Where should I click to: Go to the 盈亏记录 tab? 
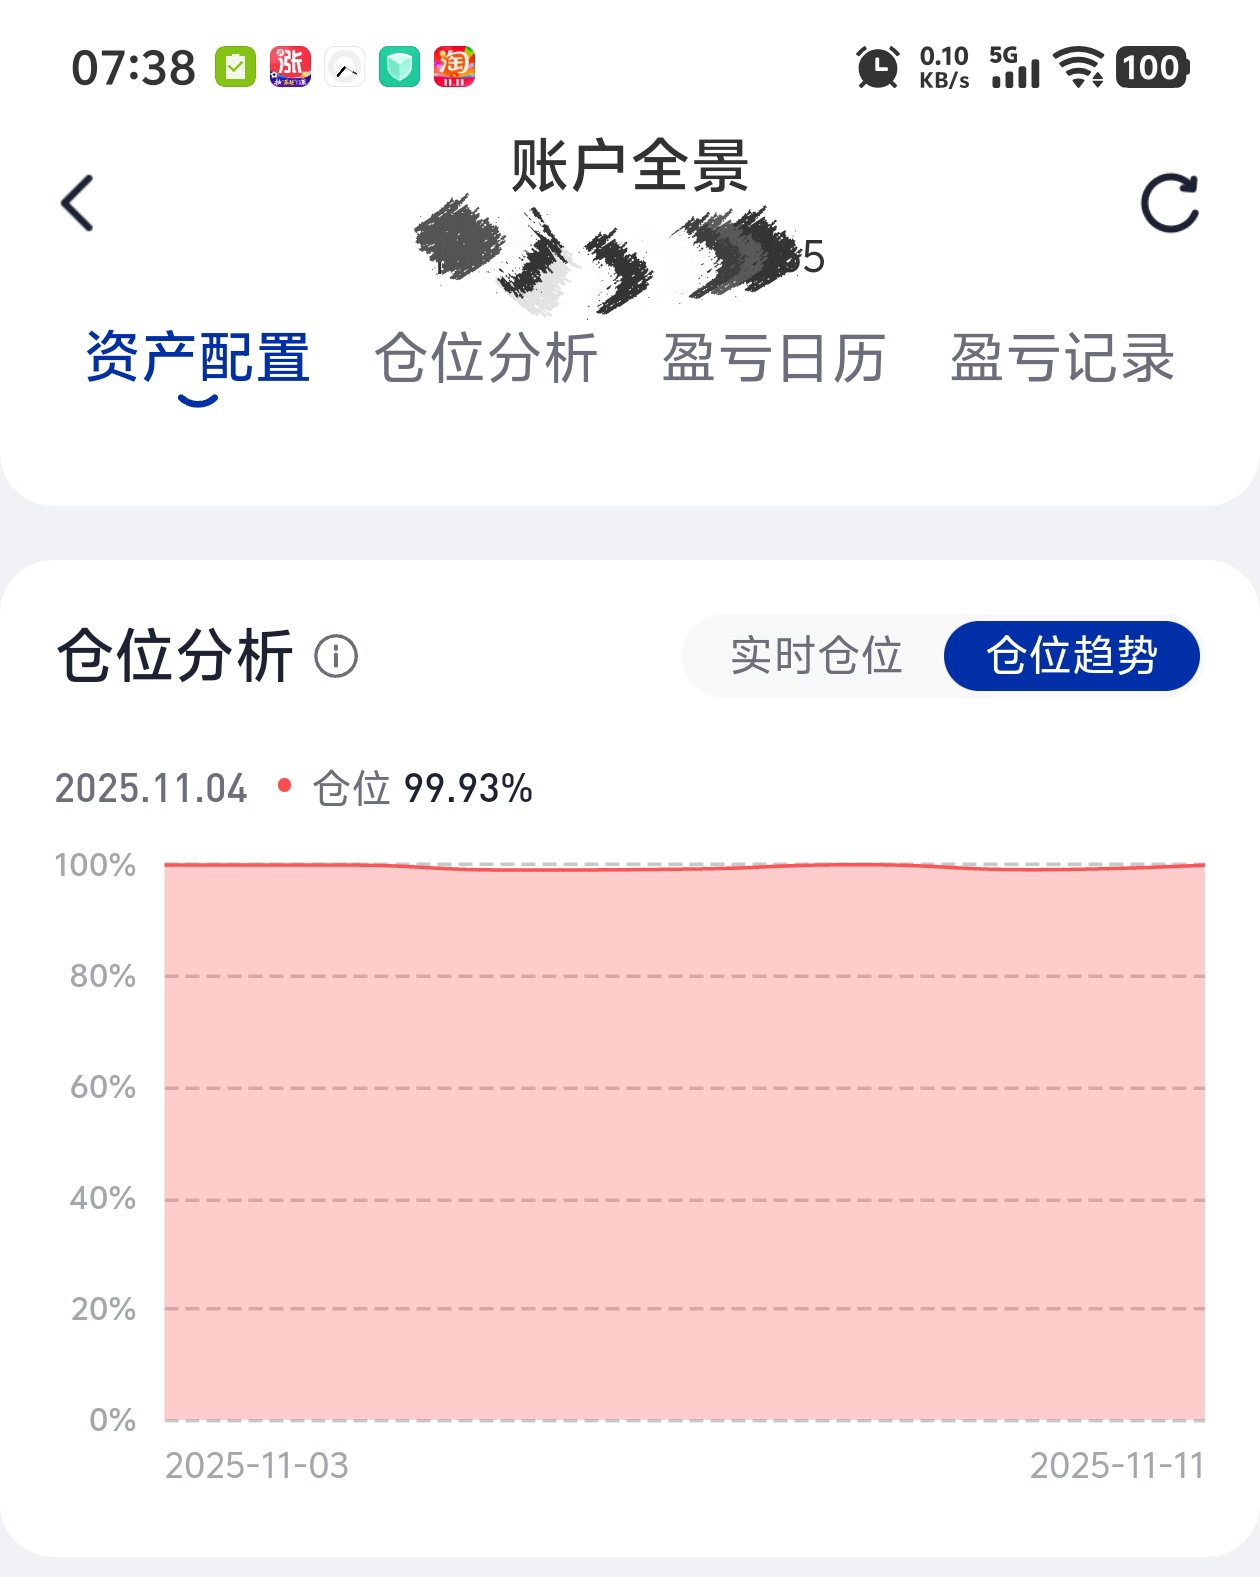(x=1062, y=358)
